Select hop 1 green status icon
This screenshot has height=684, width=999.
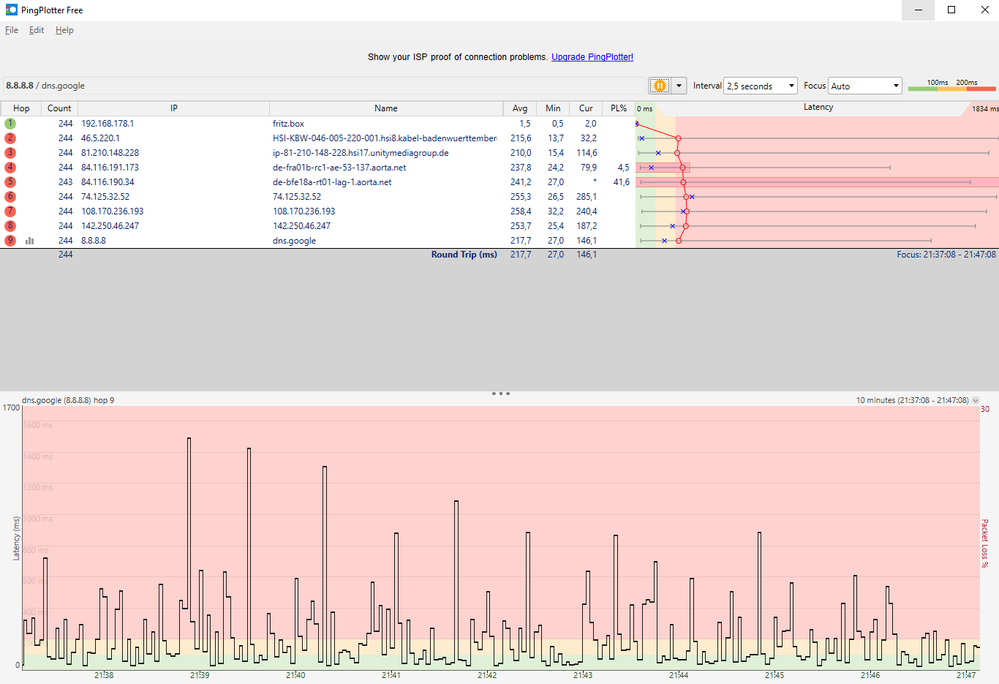[10, 124]
